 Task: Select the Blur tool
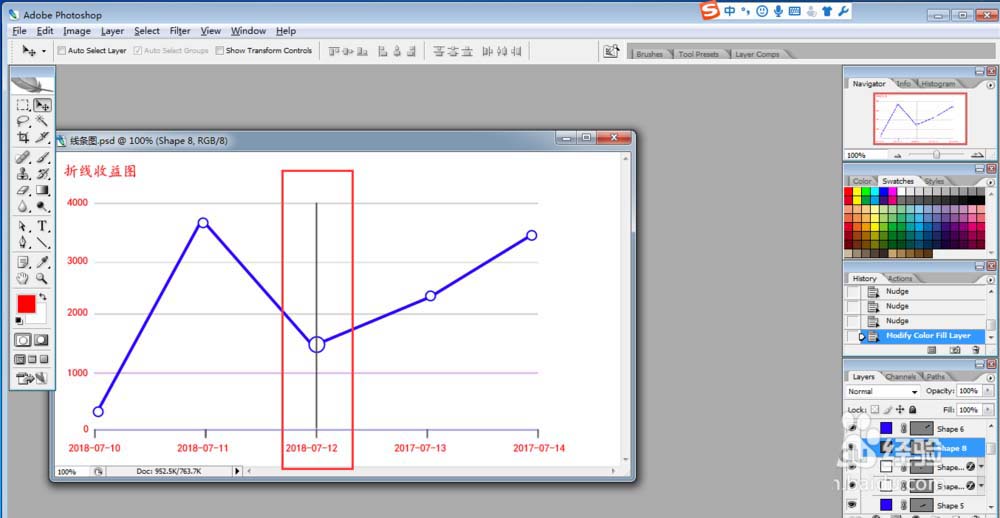pyautogui.click(x=23, y=206)
